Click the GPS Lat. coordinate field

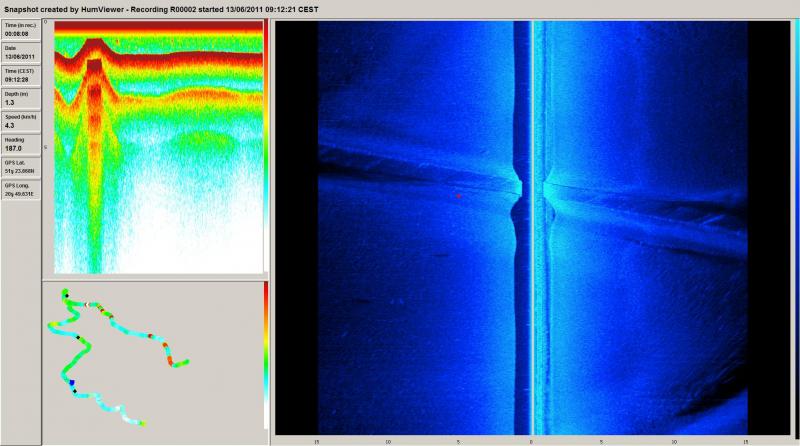click(21, 170)
